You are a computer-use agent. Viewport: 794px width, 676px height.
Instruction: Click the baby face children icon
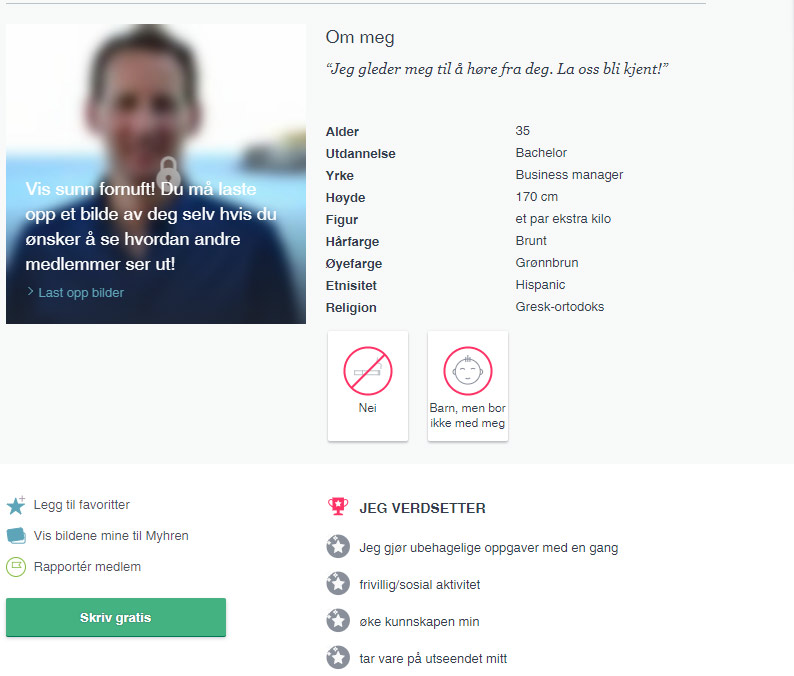(x=468, y=371)
